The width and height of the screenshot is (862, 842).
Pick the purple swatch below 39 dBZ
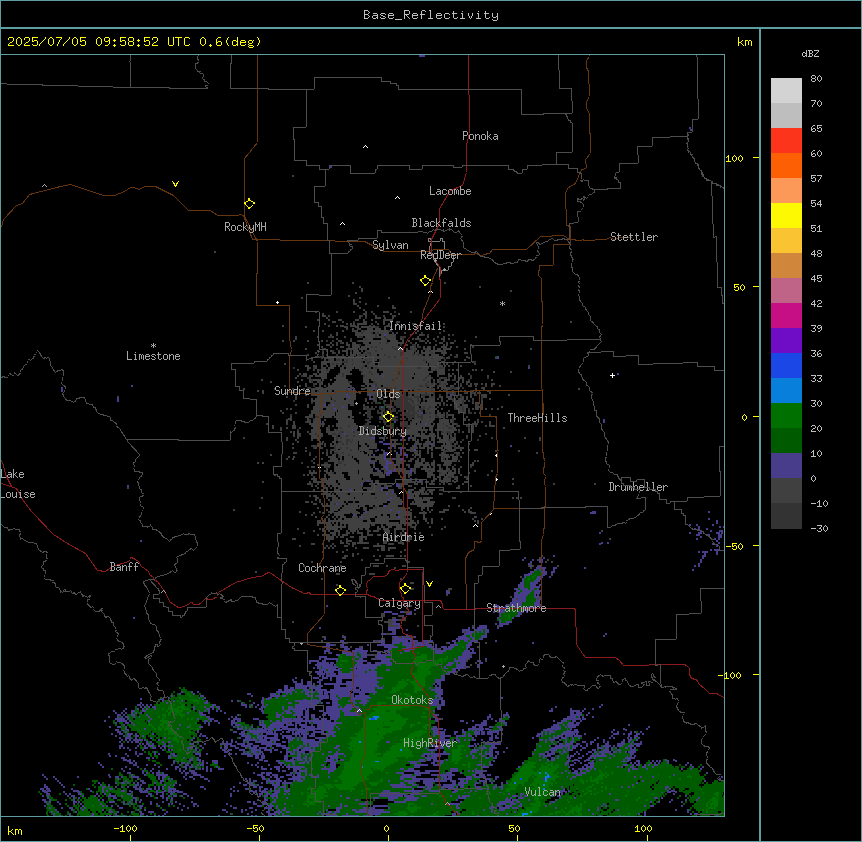coord(786,340)
